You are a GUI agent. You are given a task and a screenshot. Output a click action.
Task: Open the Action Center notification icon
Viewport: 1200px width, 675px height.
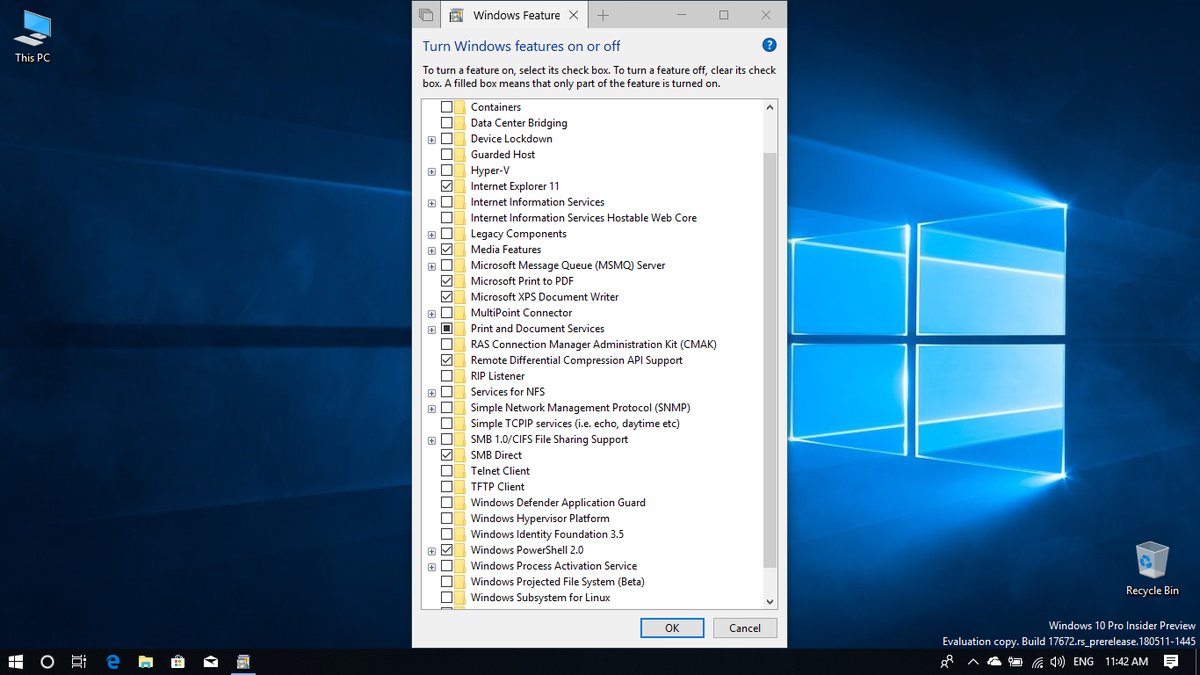[x=1170, y=662]
